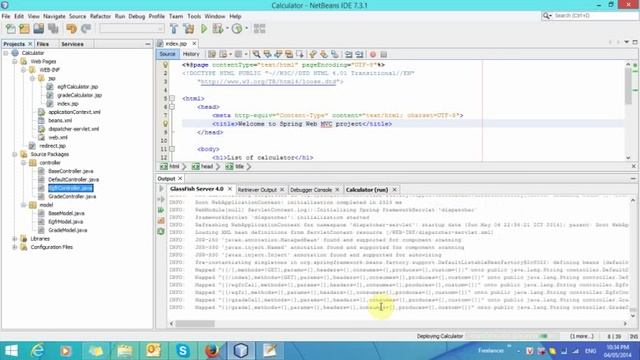Click the New File toolbar icon
Viewport: 640px width, 360px height.
pos(11,29)
